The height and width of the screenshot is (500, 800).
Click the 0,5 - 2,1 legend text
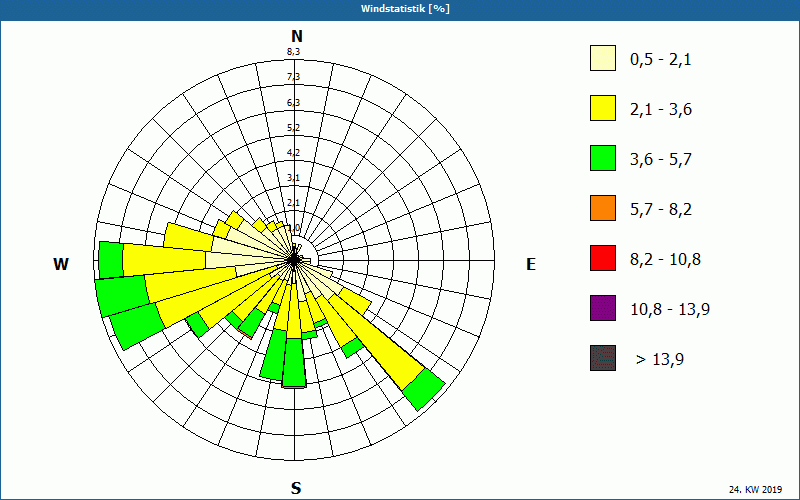click(x=661, y=60)
